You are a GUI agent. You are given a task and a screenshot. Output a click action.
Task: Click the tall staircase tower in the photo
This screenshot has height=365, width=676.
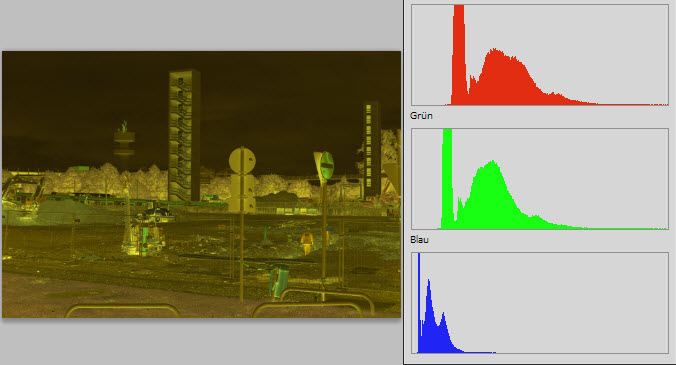click(x=185, y=135)
